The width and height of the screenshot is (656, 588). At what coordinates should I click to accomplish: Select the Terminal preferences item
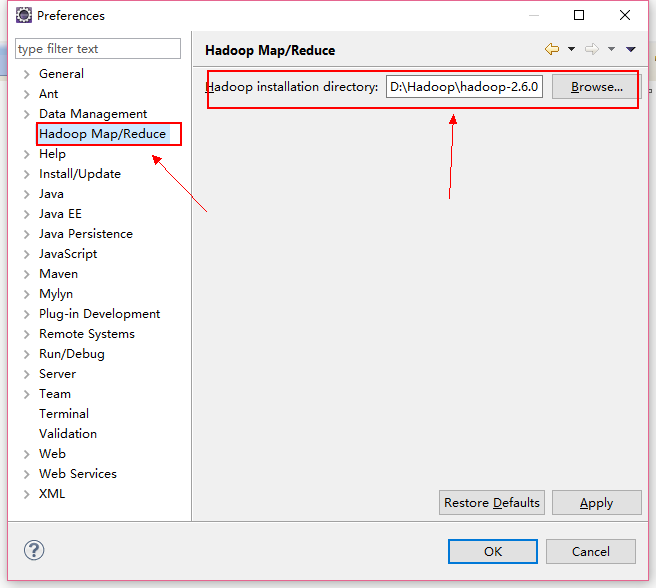click(x=64, y=414)
